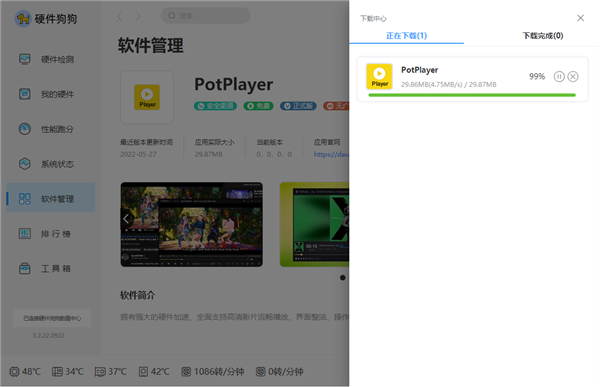600x387 pixels.
Task: Click the 硬件狗狗 dog logo
Action: click(x=23, y=18)
